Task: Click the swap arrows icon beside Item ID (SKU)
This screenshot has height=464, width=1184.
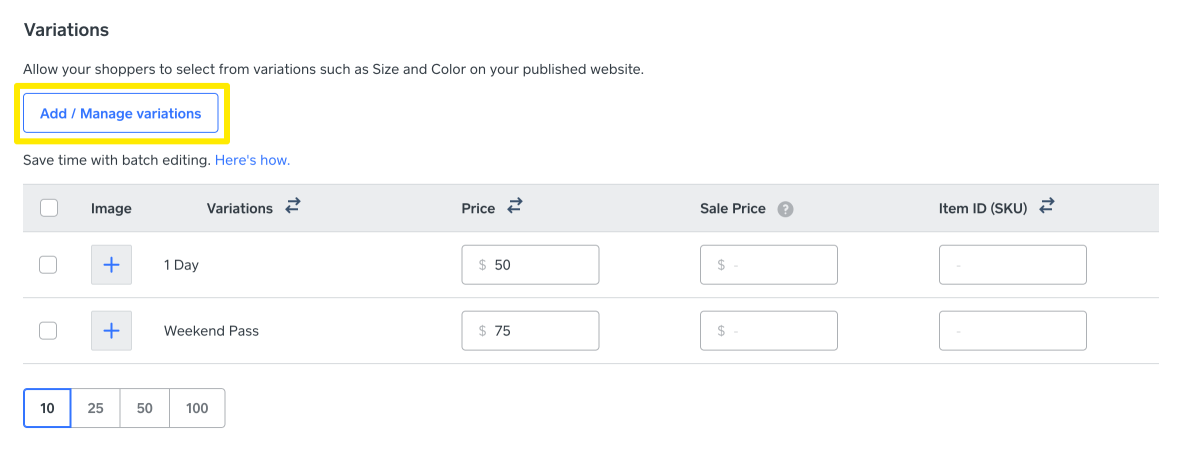Action: pyautogui.click(x=1047, y=207)
